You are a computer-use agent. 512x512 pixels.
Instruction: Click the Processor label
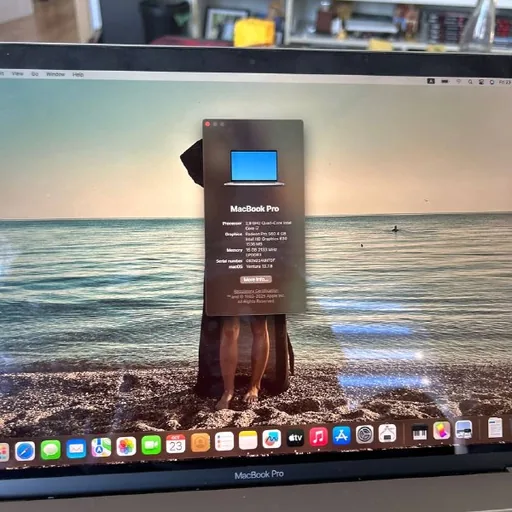tap(232, 223)
